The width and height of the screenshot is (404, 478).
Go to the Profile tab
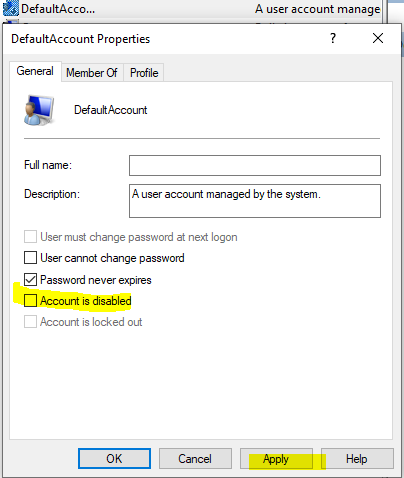click(x=144, y=73)
